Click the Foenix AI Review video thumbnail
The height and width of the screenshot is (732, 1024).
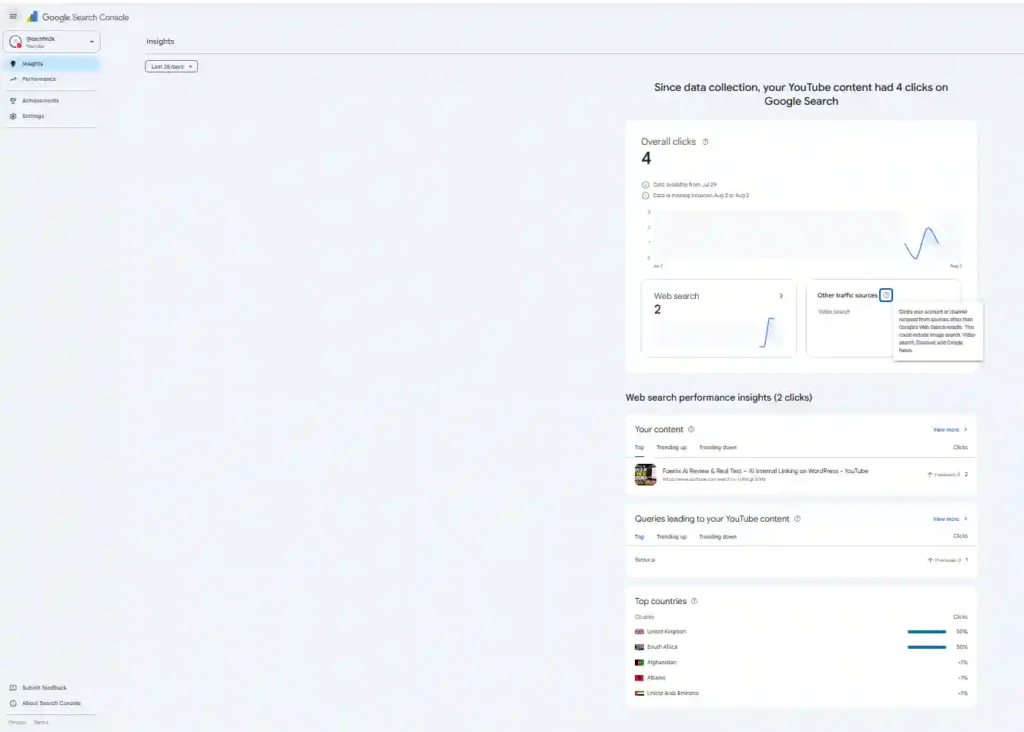tap(645, 475)
